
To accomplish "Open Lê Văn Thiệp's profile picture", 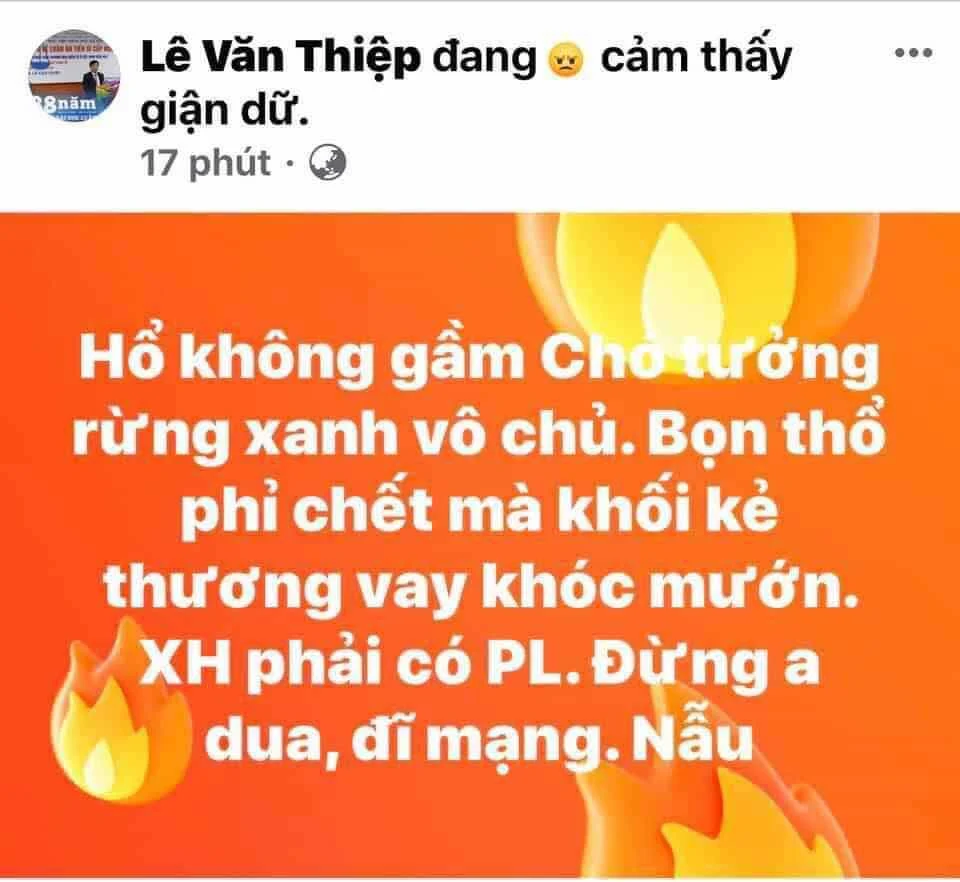I will click(75, 77).
